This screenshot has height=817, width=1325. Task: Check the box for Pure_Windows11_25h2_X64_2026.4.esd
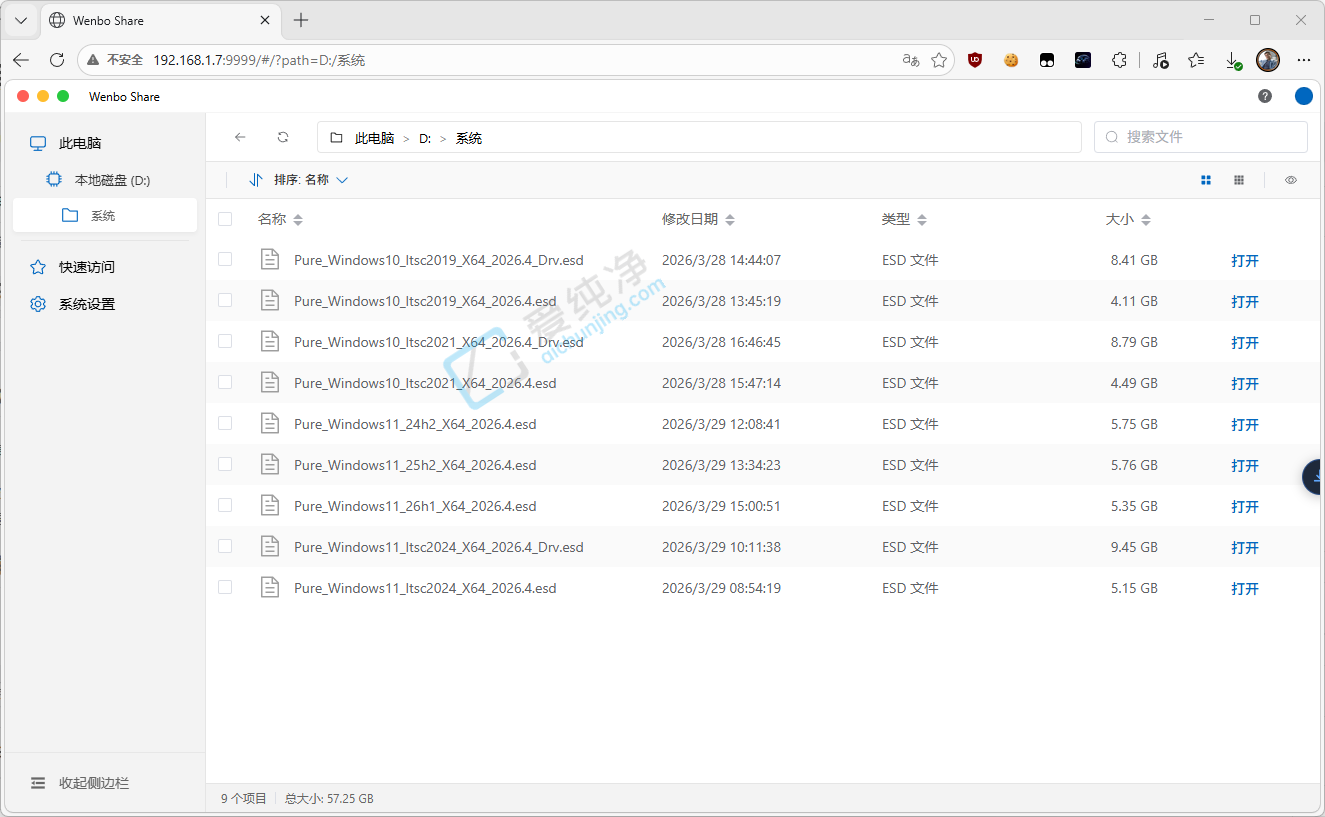225,464
